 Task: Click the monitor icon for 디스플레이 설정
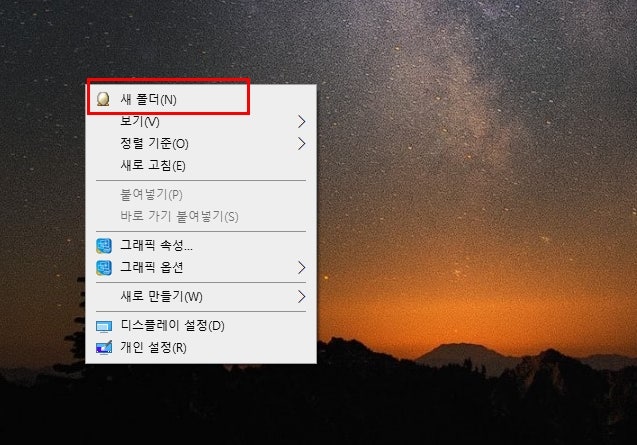point(104,326)
